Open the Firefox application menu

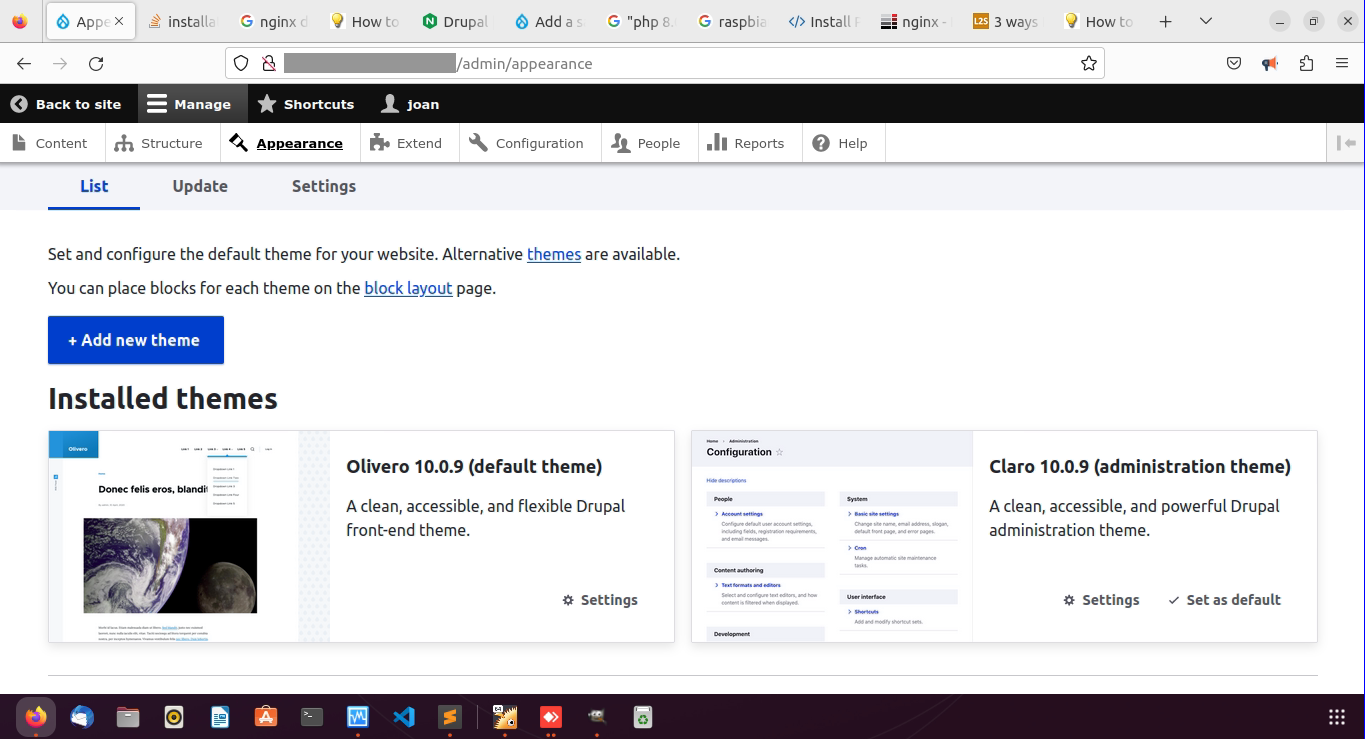pyautogui.click(x=1342, y=63)
